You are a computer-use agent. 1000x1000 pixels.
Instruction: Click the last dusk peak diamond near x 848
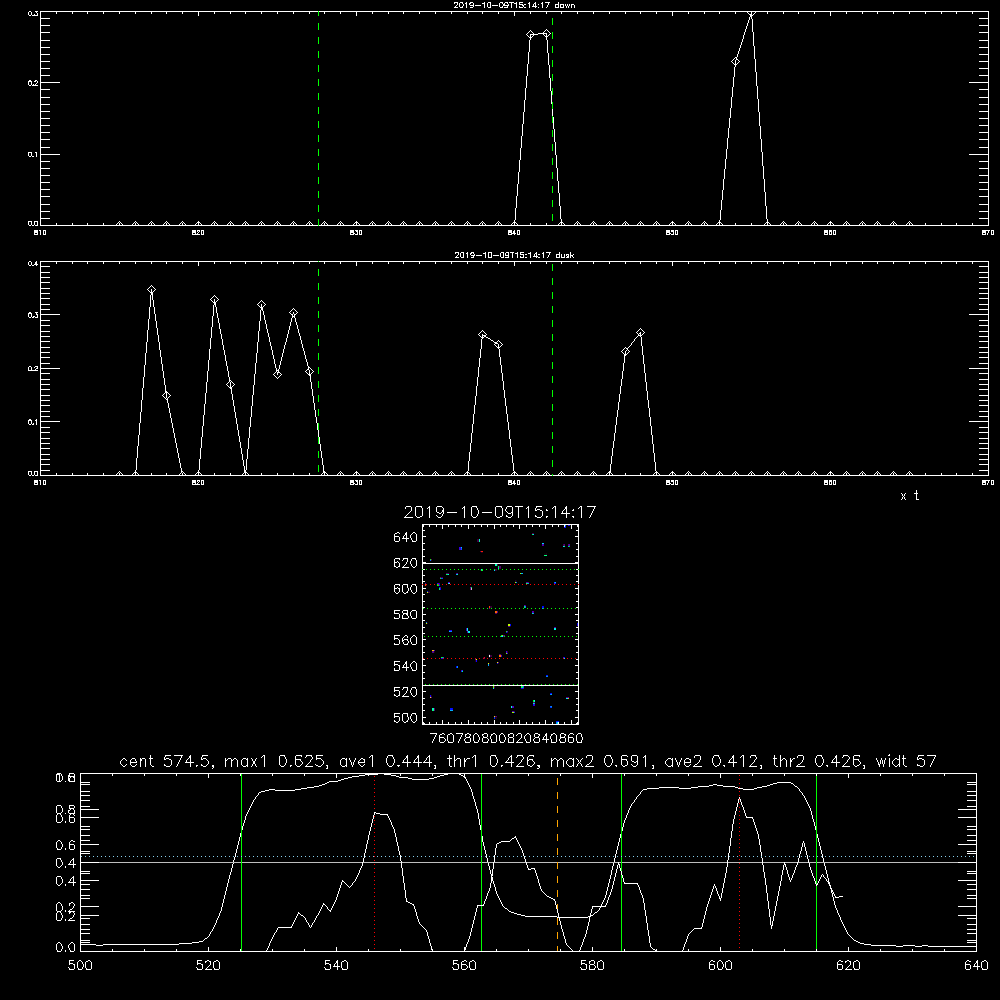640,333
